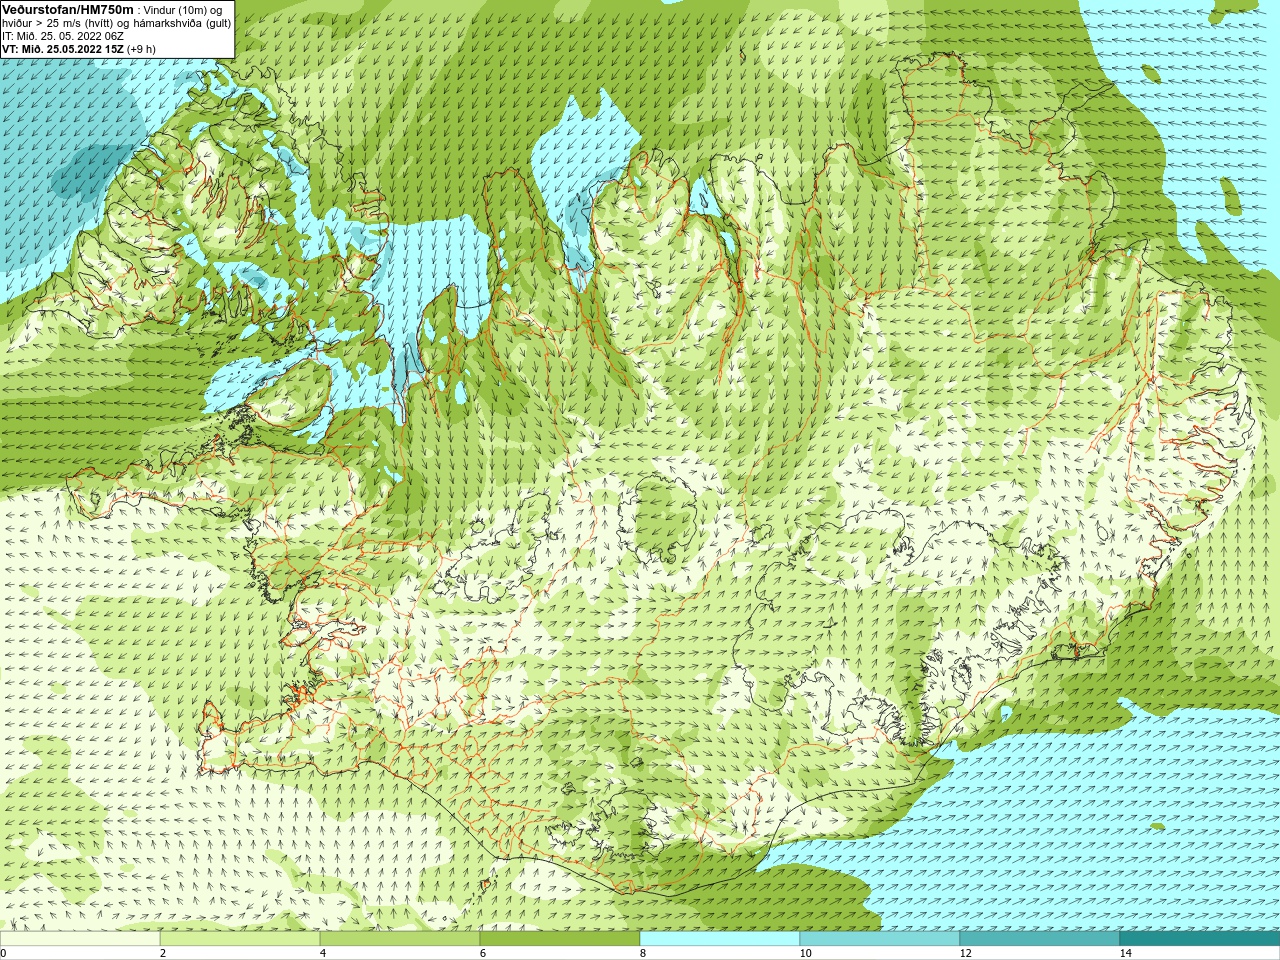Click the '2' scale label
1280x960 pixels.
[x=163, y=953]
